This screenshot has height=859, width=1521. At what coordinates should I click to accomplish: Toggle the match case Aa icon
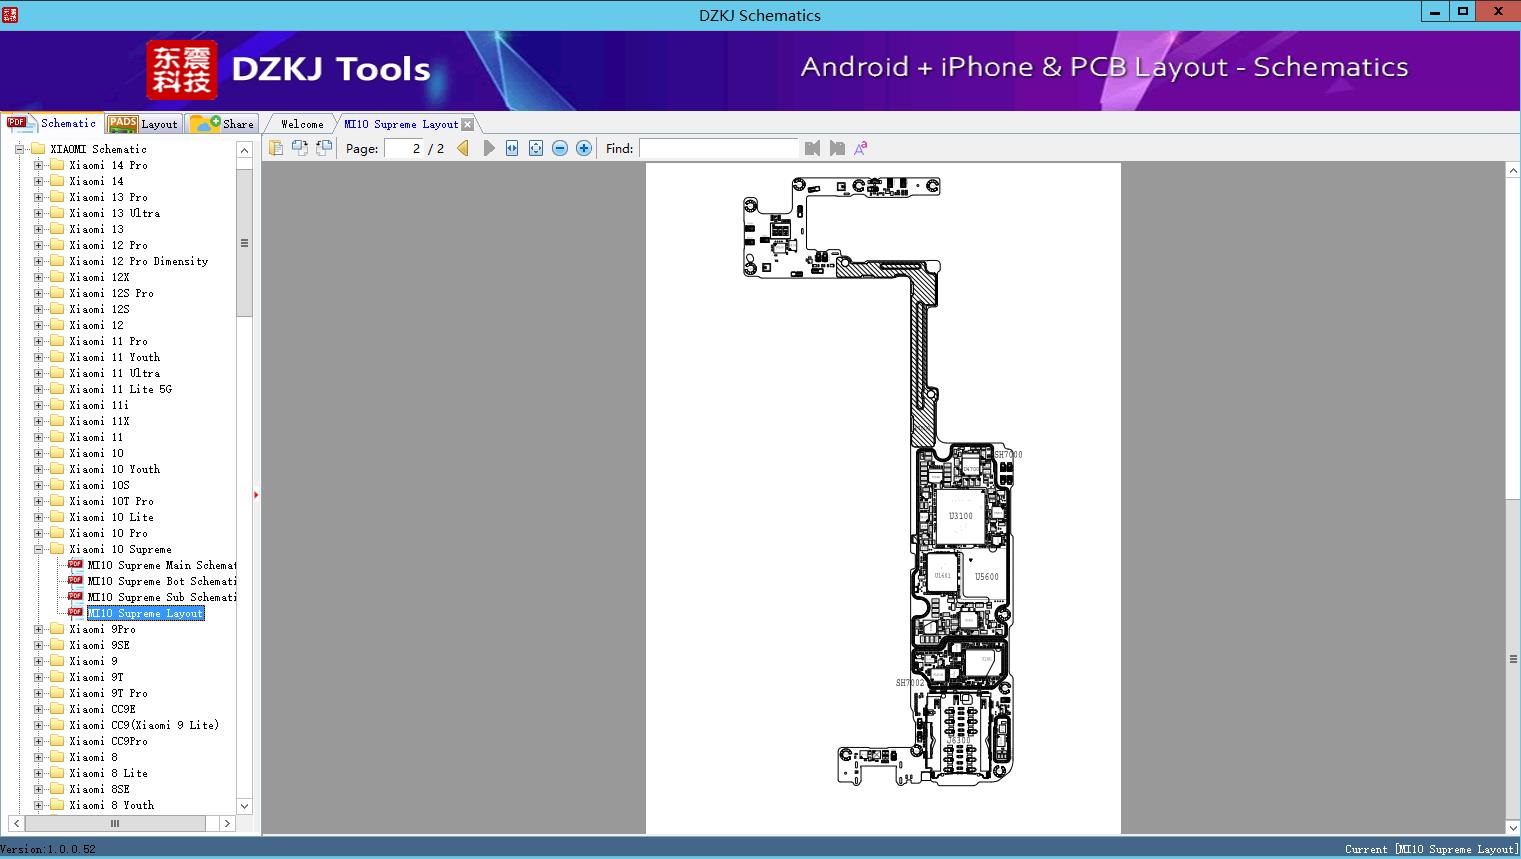(860, 148)
